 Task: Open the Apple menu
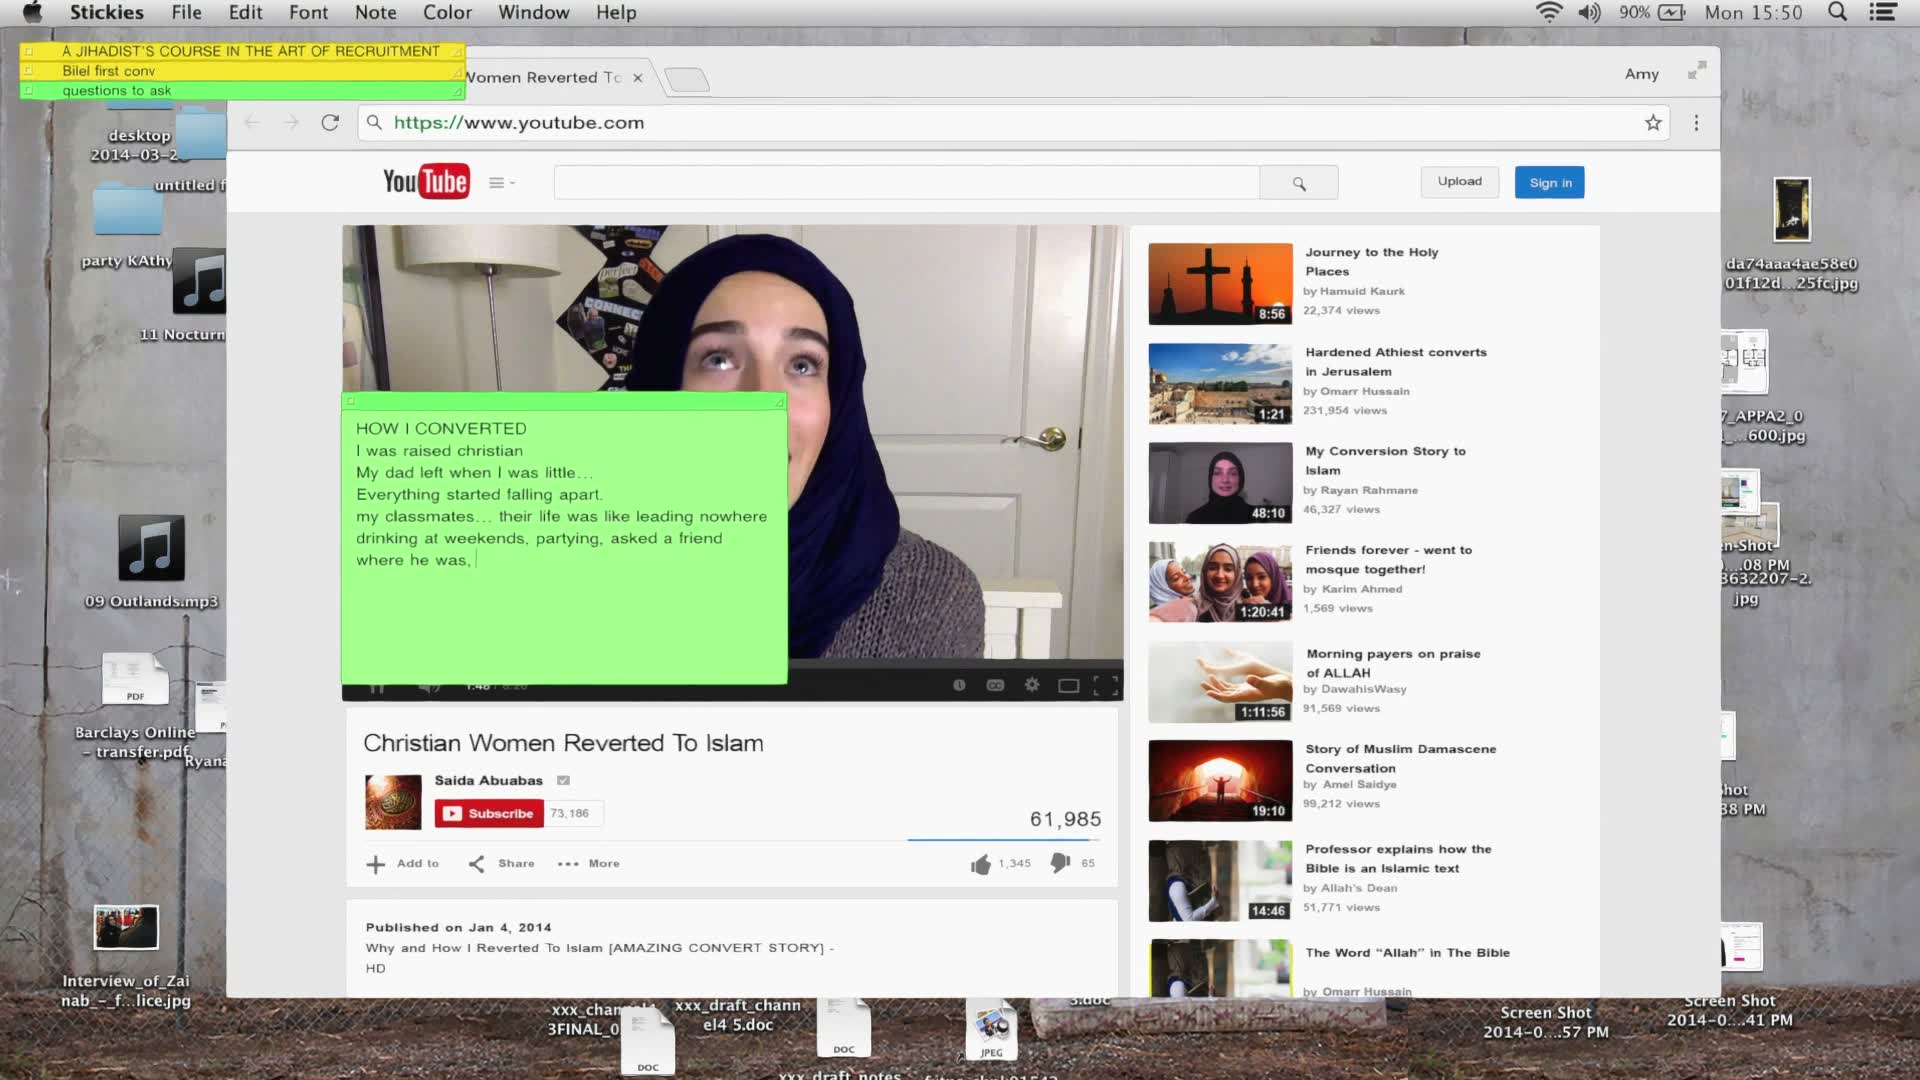coord(32,12)
